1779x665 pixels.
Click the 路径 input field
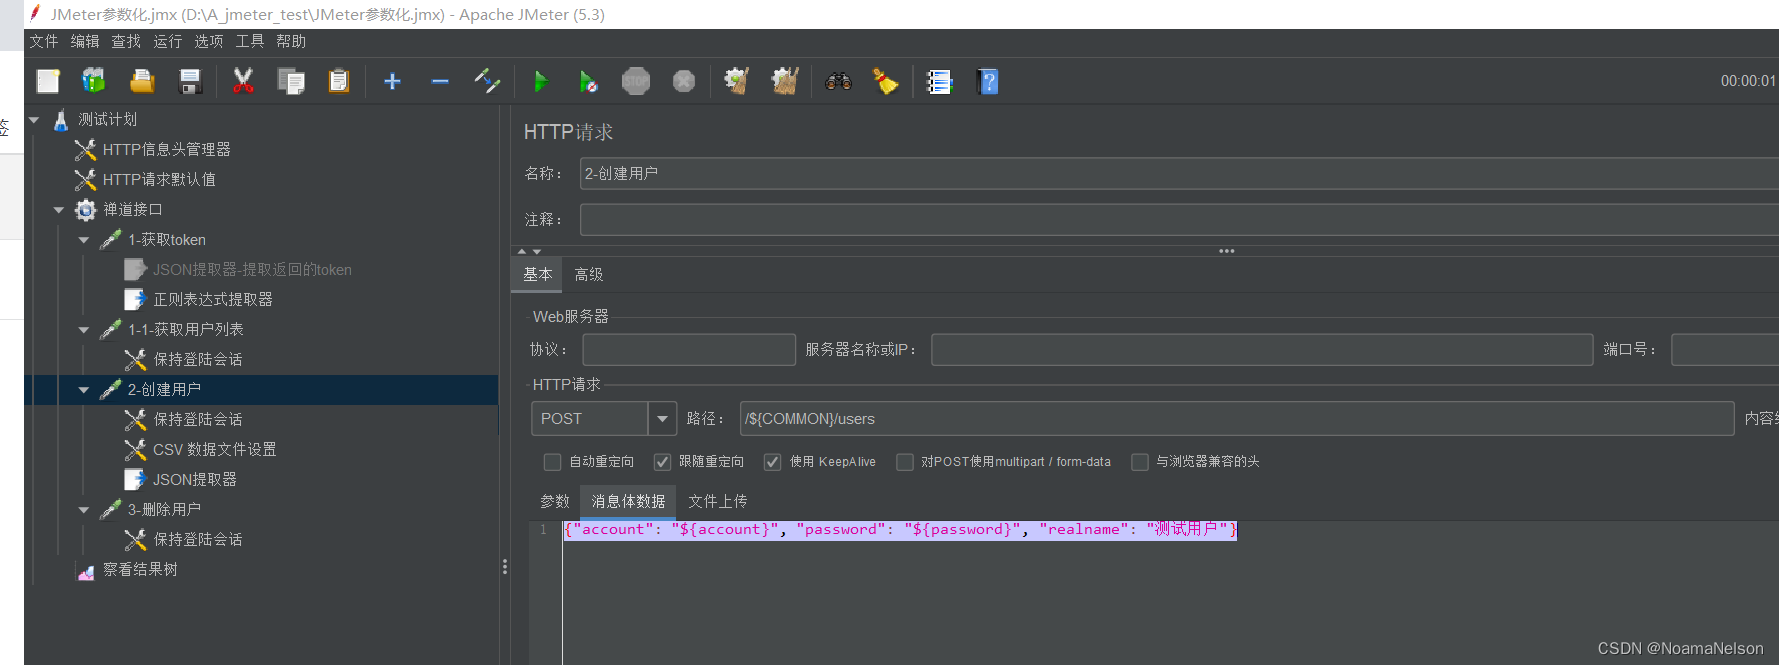click(x=1237, y=419)
